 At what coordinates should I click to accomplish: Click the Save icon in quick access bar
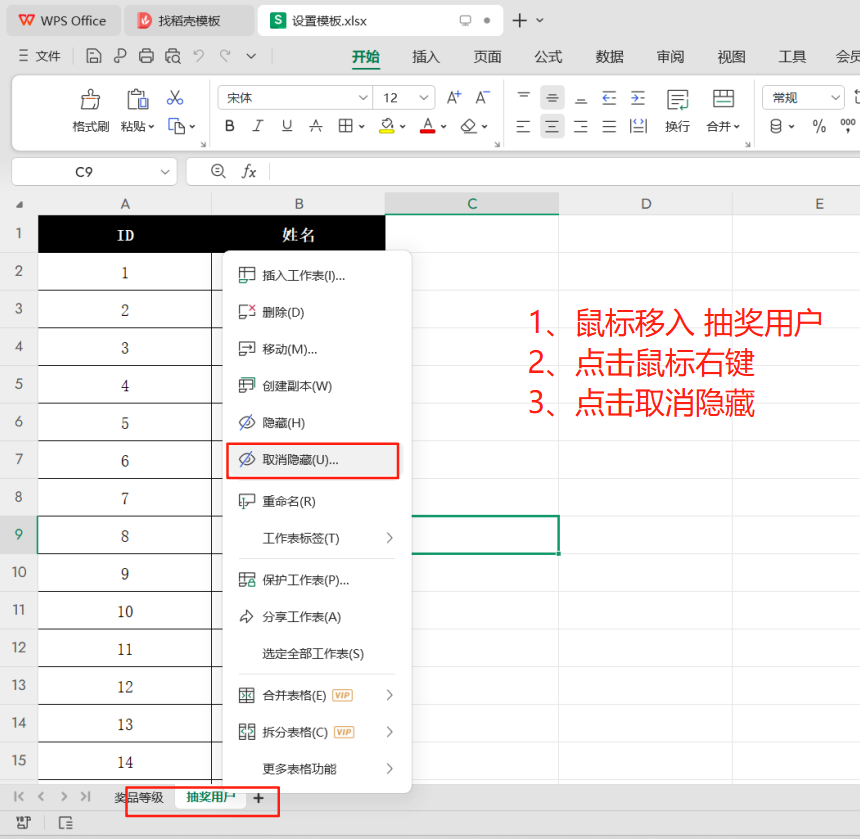coord(94,56)
